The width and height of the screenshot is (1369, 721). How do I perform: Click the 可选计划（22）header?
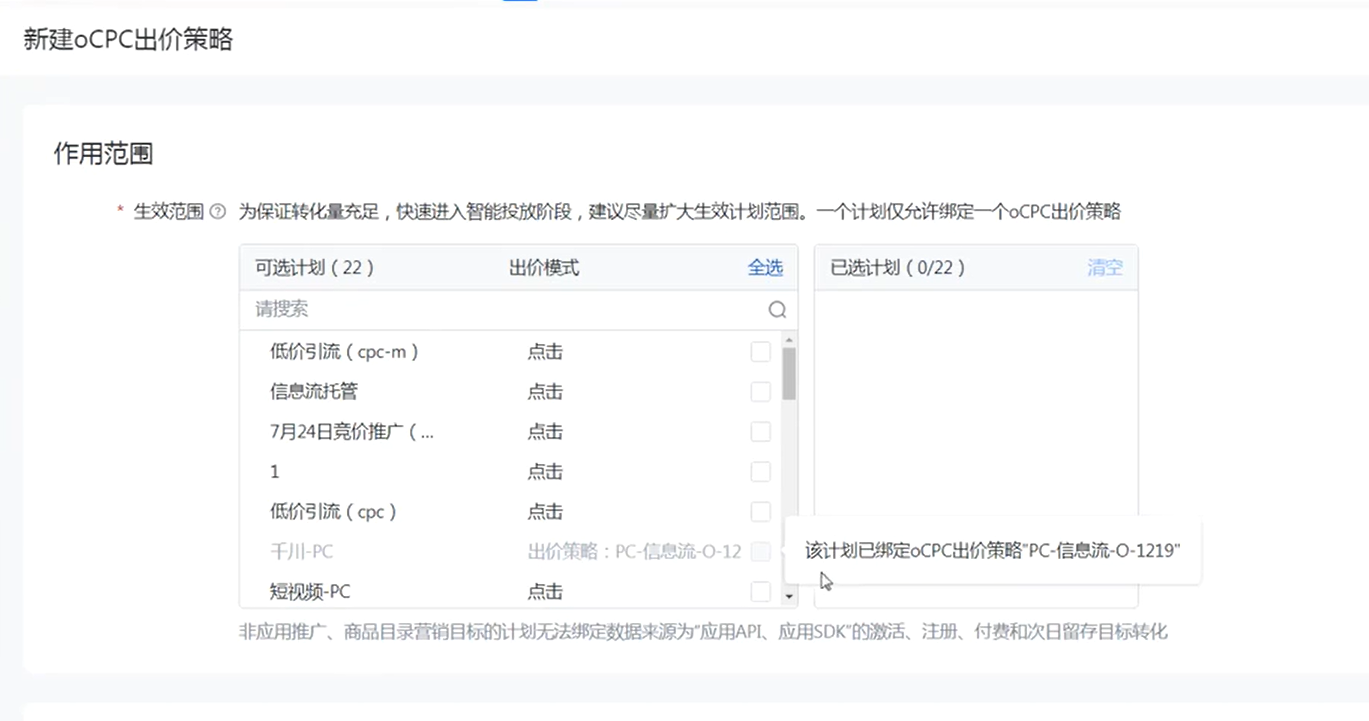[x=315, y=268]
